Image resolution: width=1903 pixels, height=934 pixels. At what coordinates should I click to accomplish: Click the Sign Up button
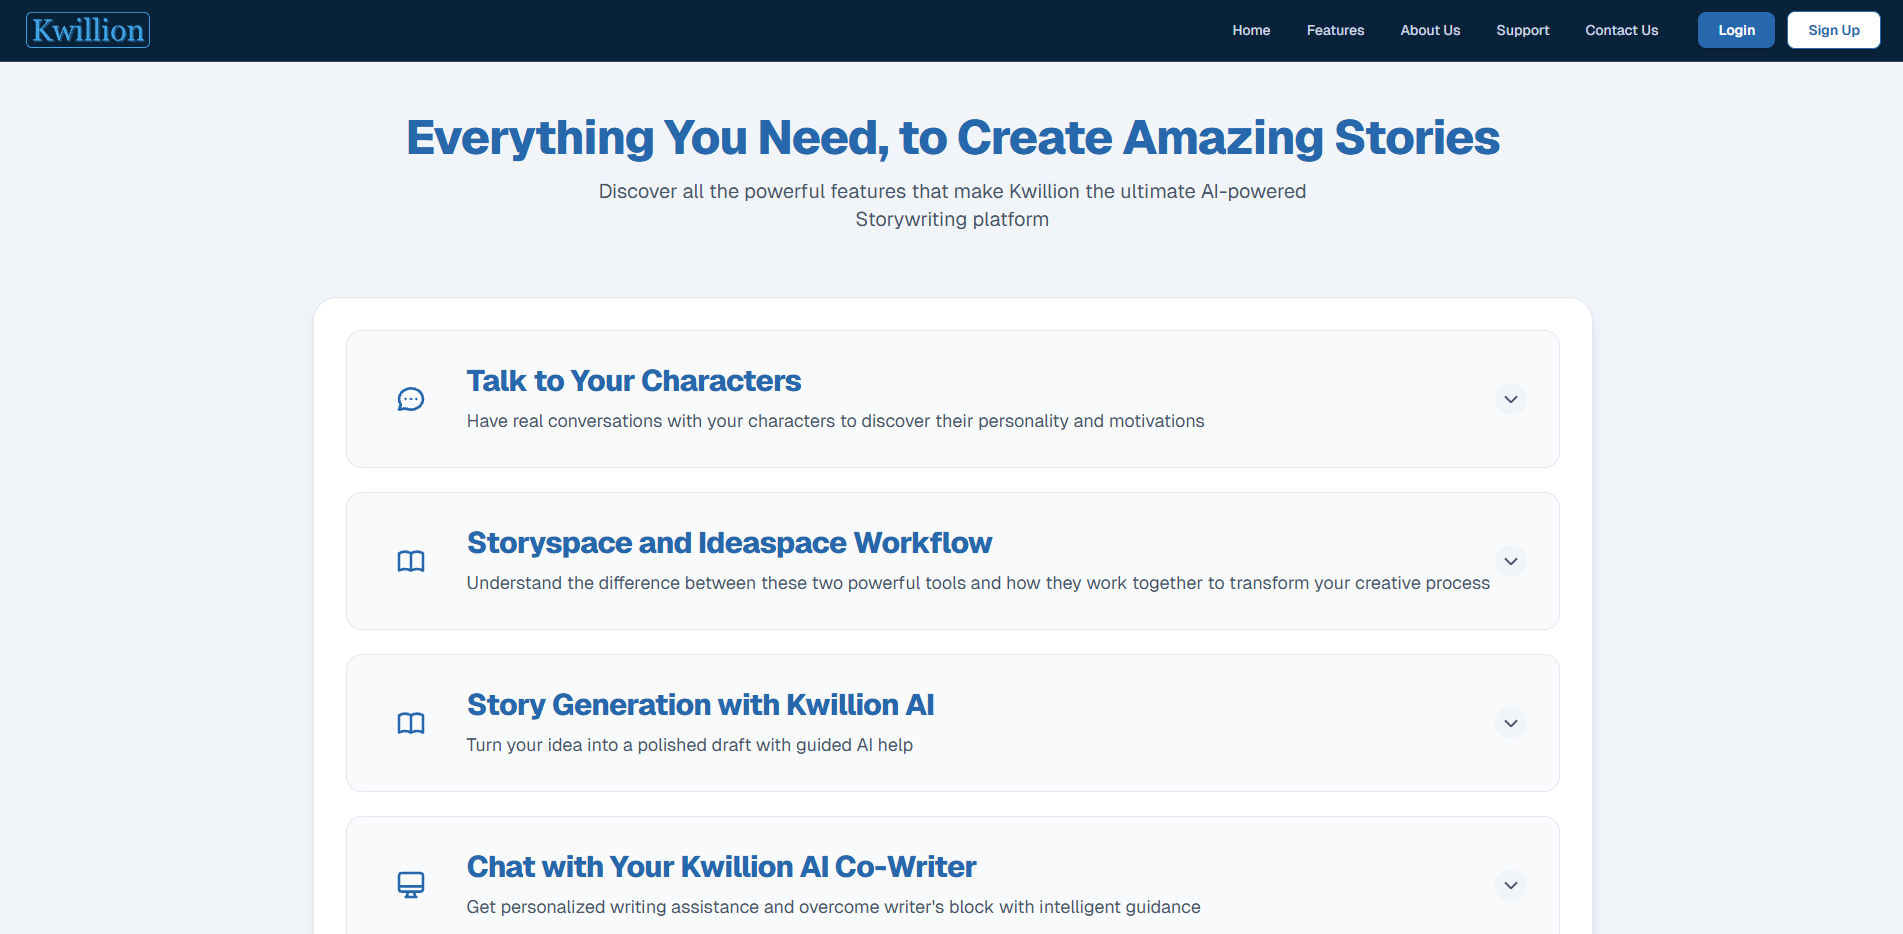(x=1833, y=29)
